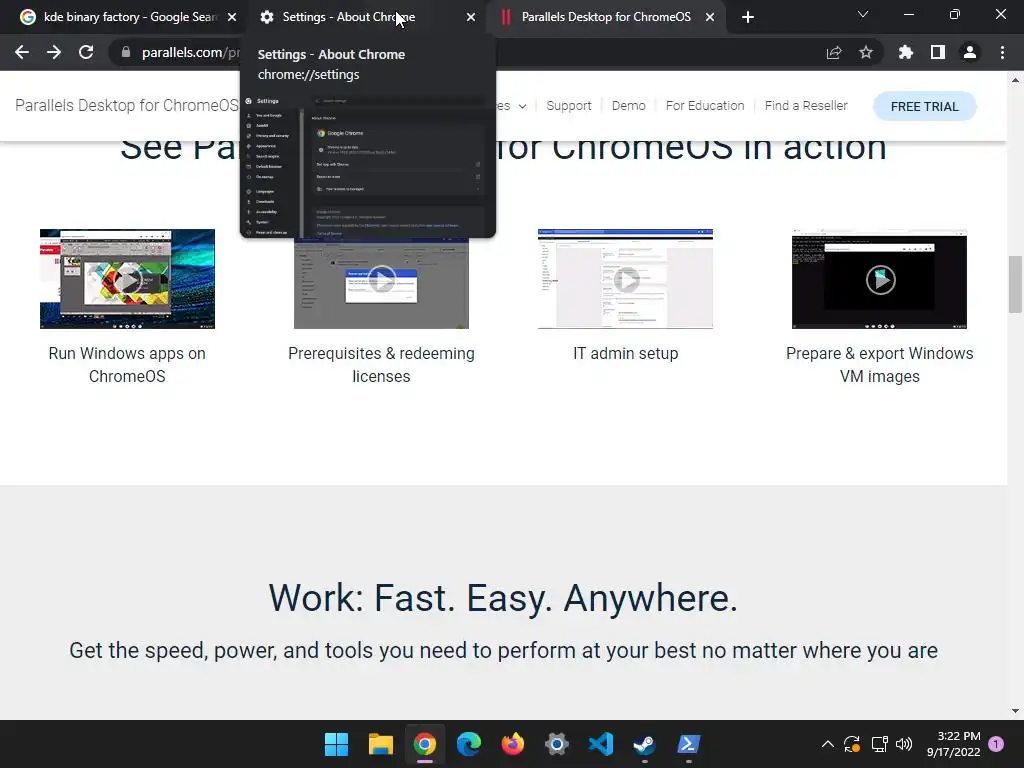Click the 'IT admin setup' caption

coord(626,353)
